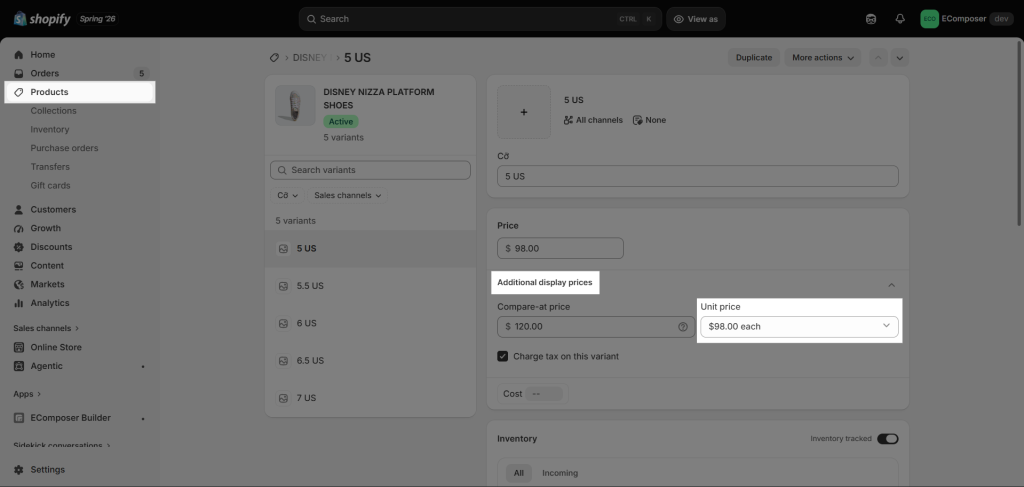Click the image icon beside 5.5 US
The height and width of the screenshot is (487, 1024).
click(x=283, y=286)
